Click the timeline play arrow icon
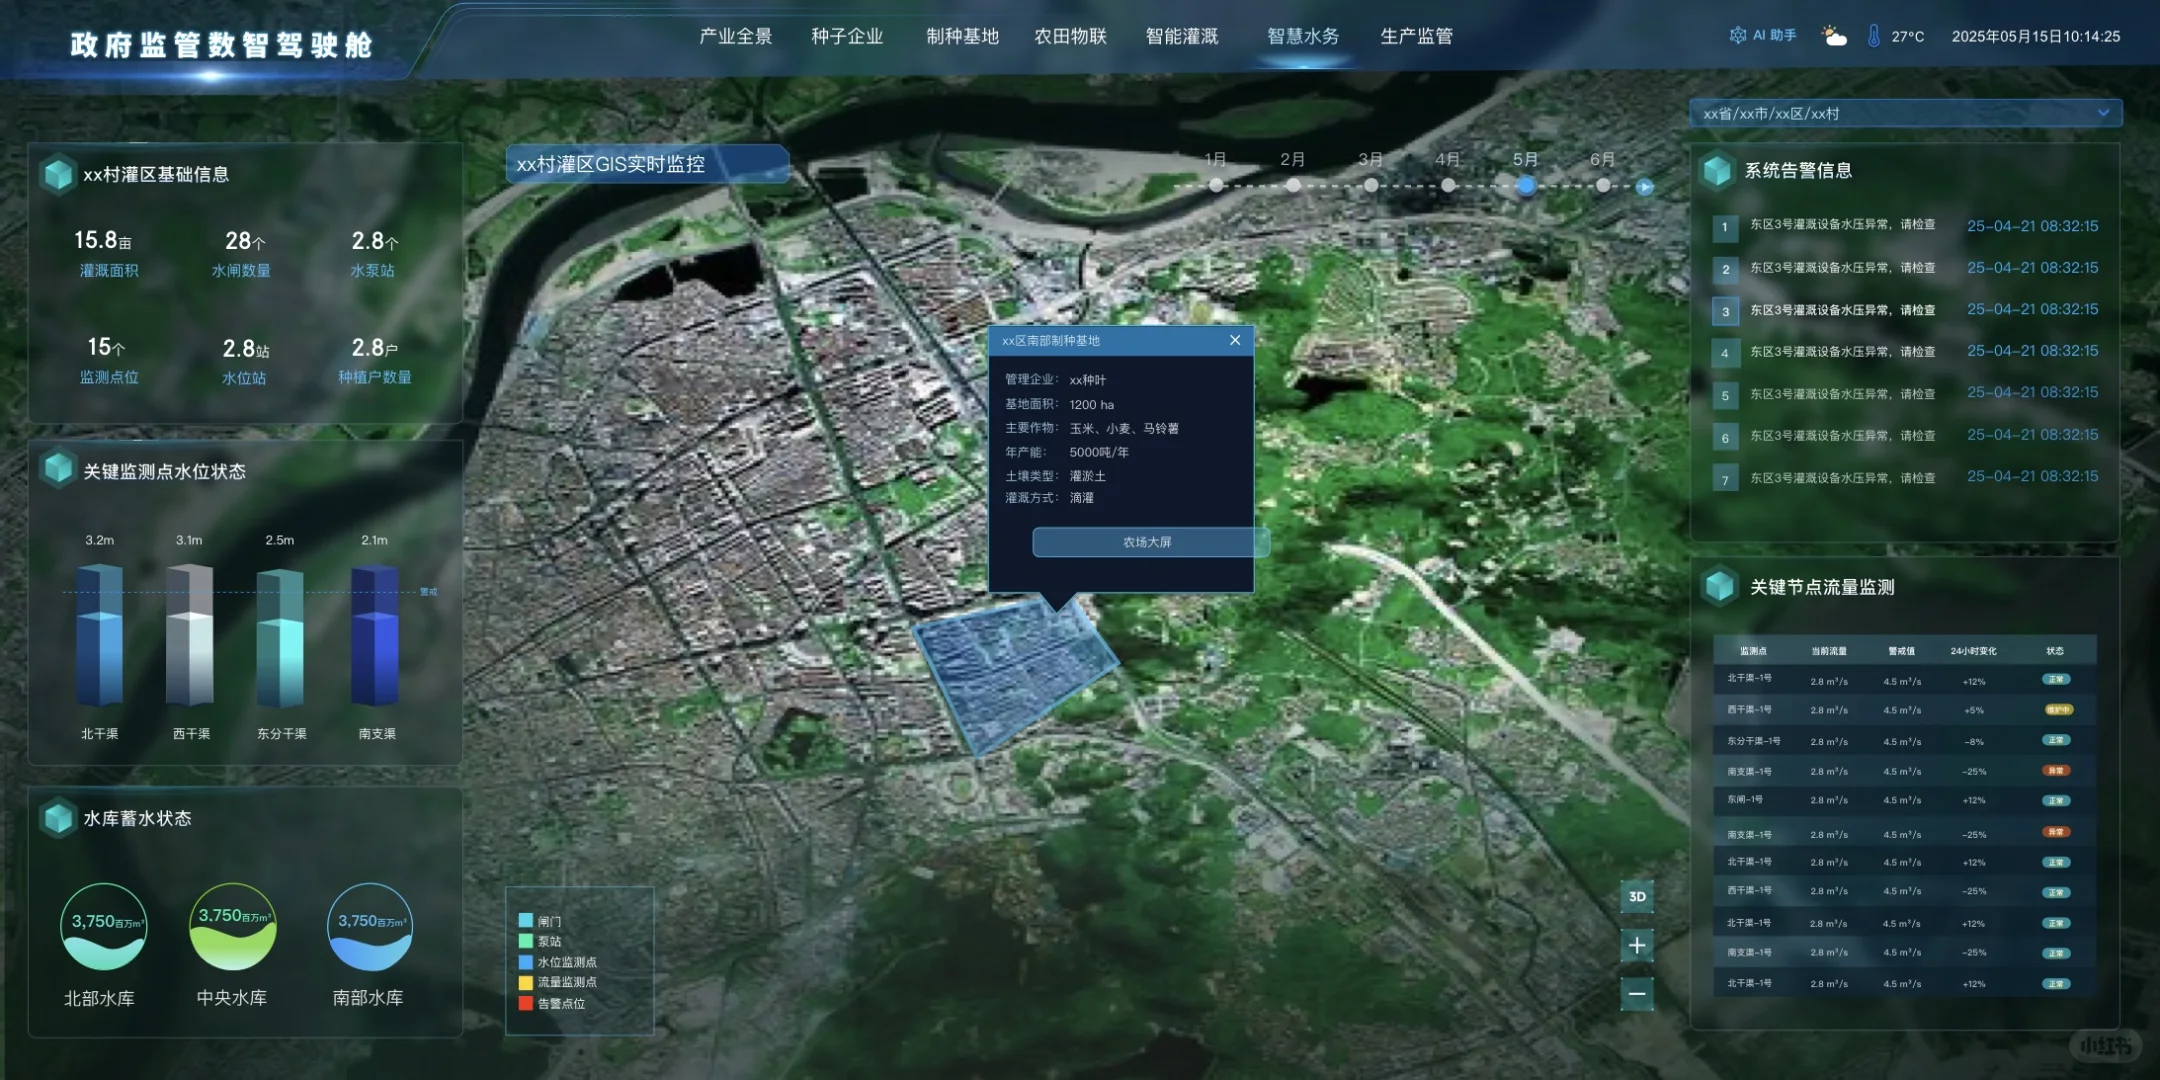 point(1645,187)
